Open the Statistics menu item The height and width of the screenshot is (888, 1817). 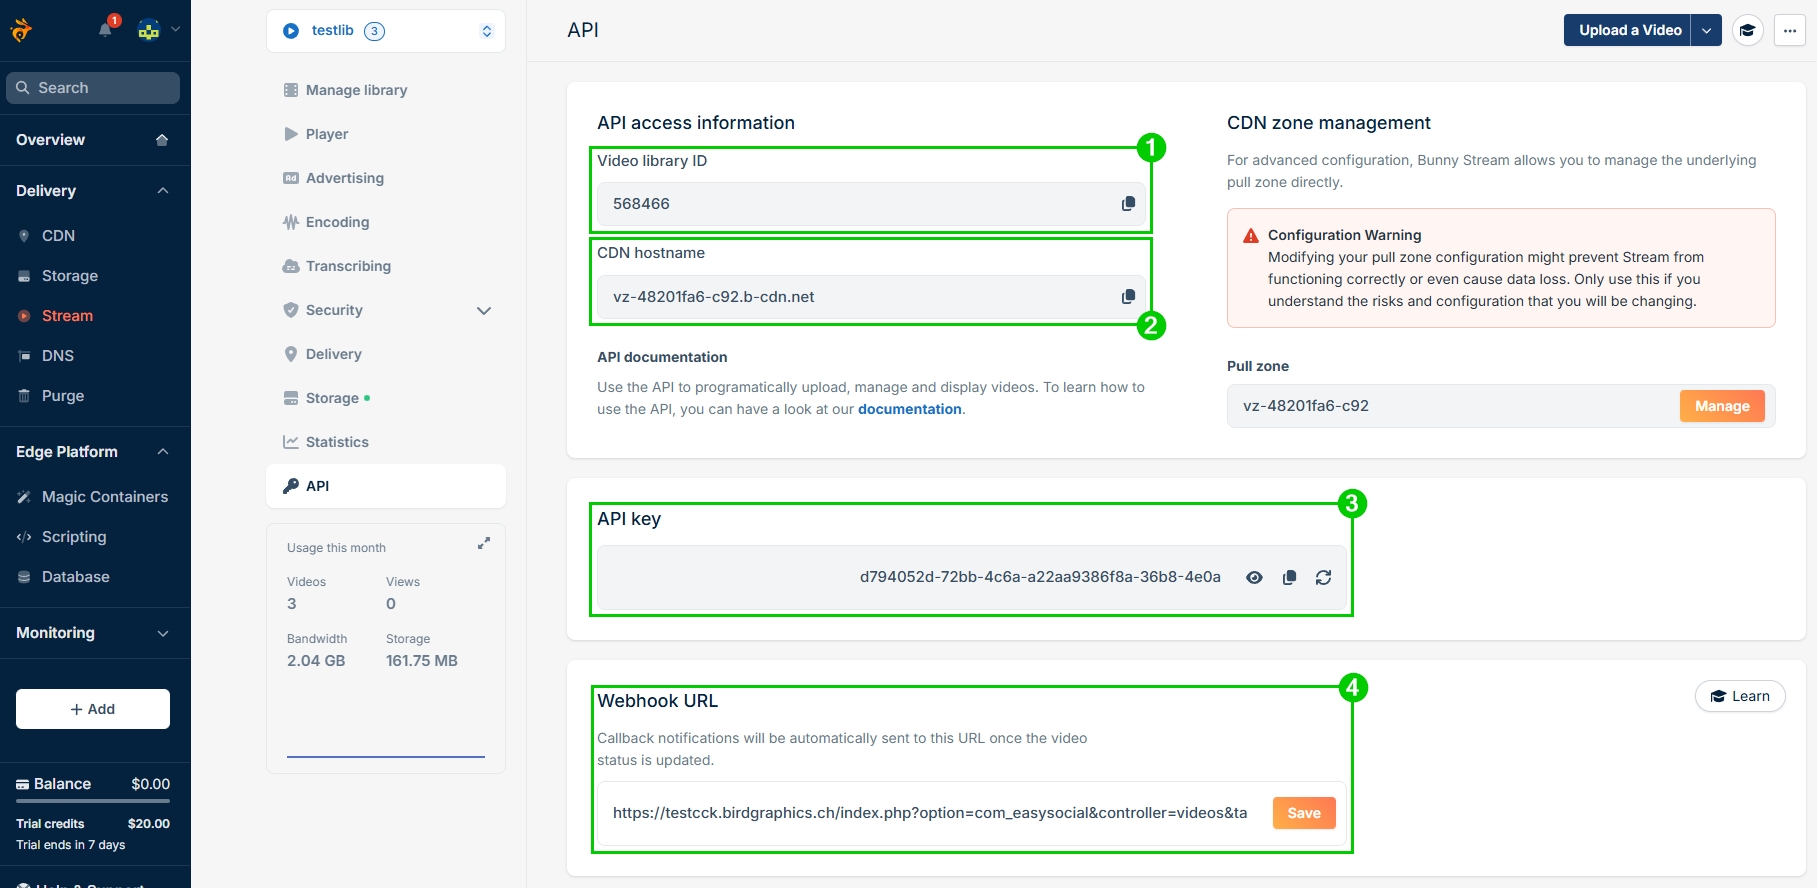point(337,442)
